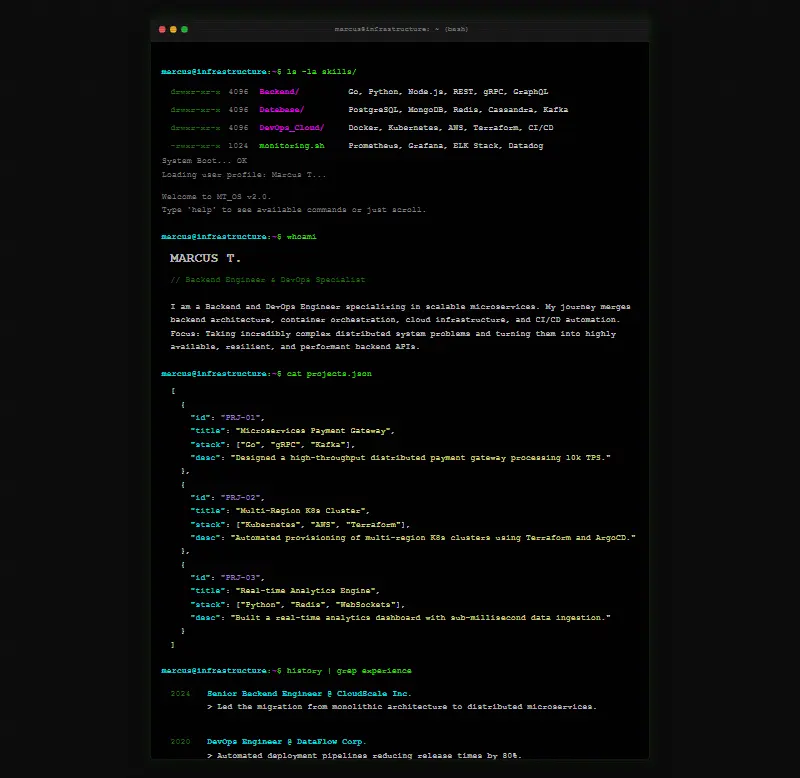Click 'DevOps Engineer @ DataFlow Corp.' heading

287,742
